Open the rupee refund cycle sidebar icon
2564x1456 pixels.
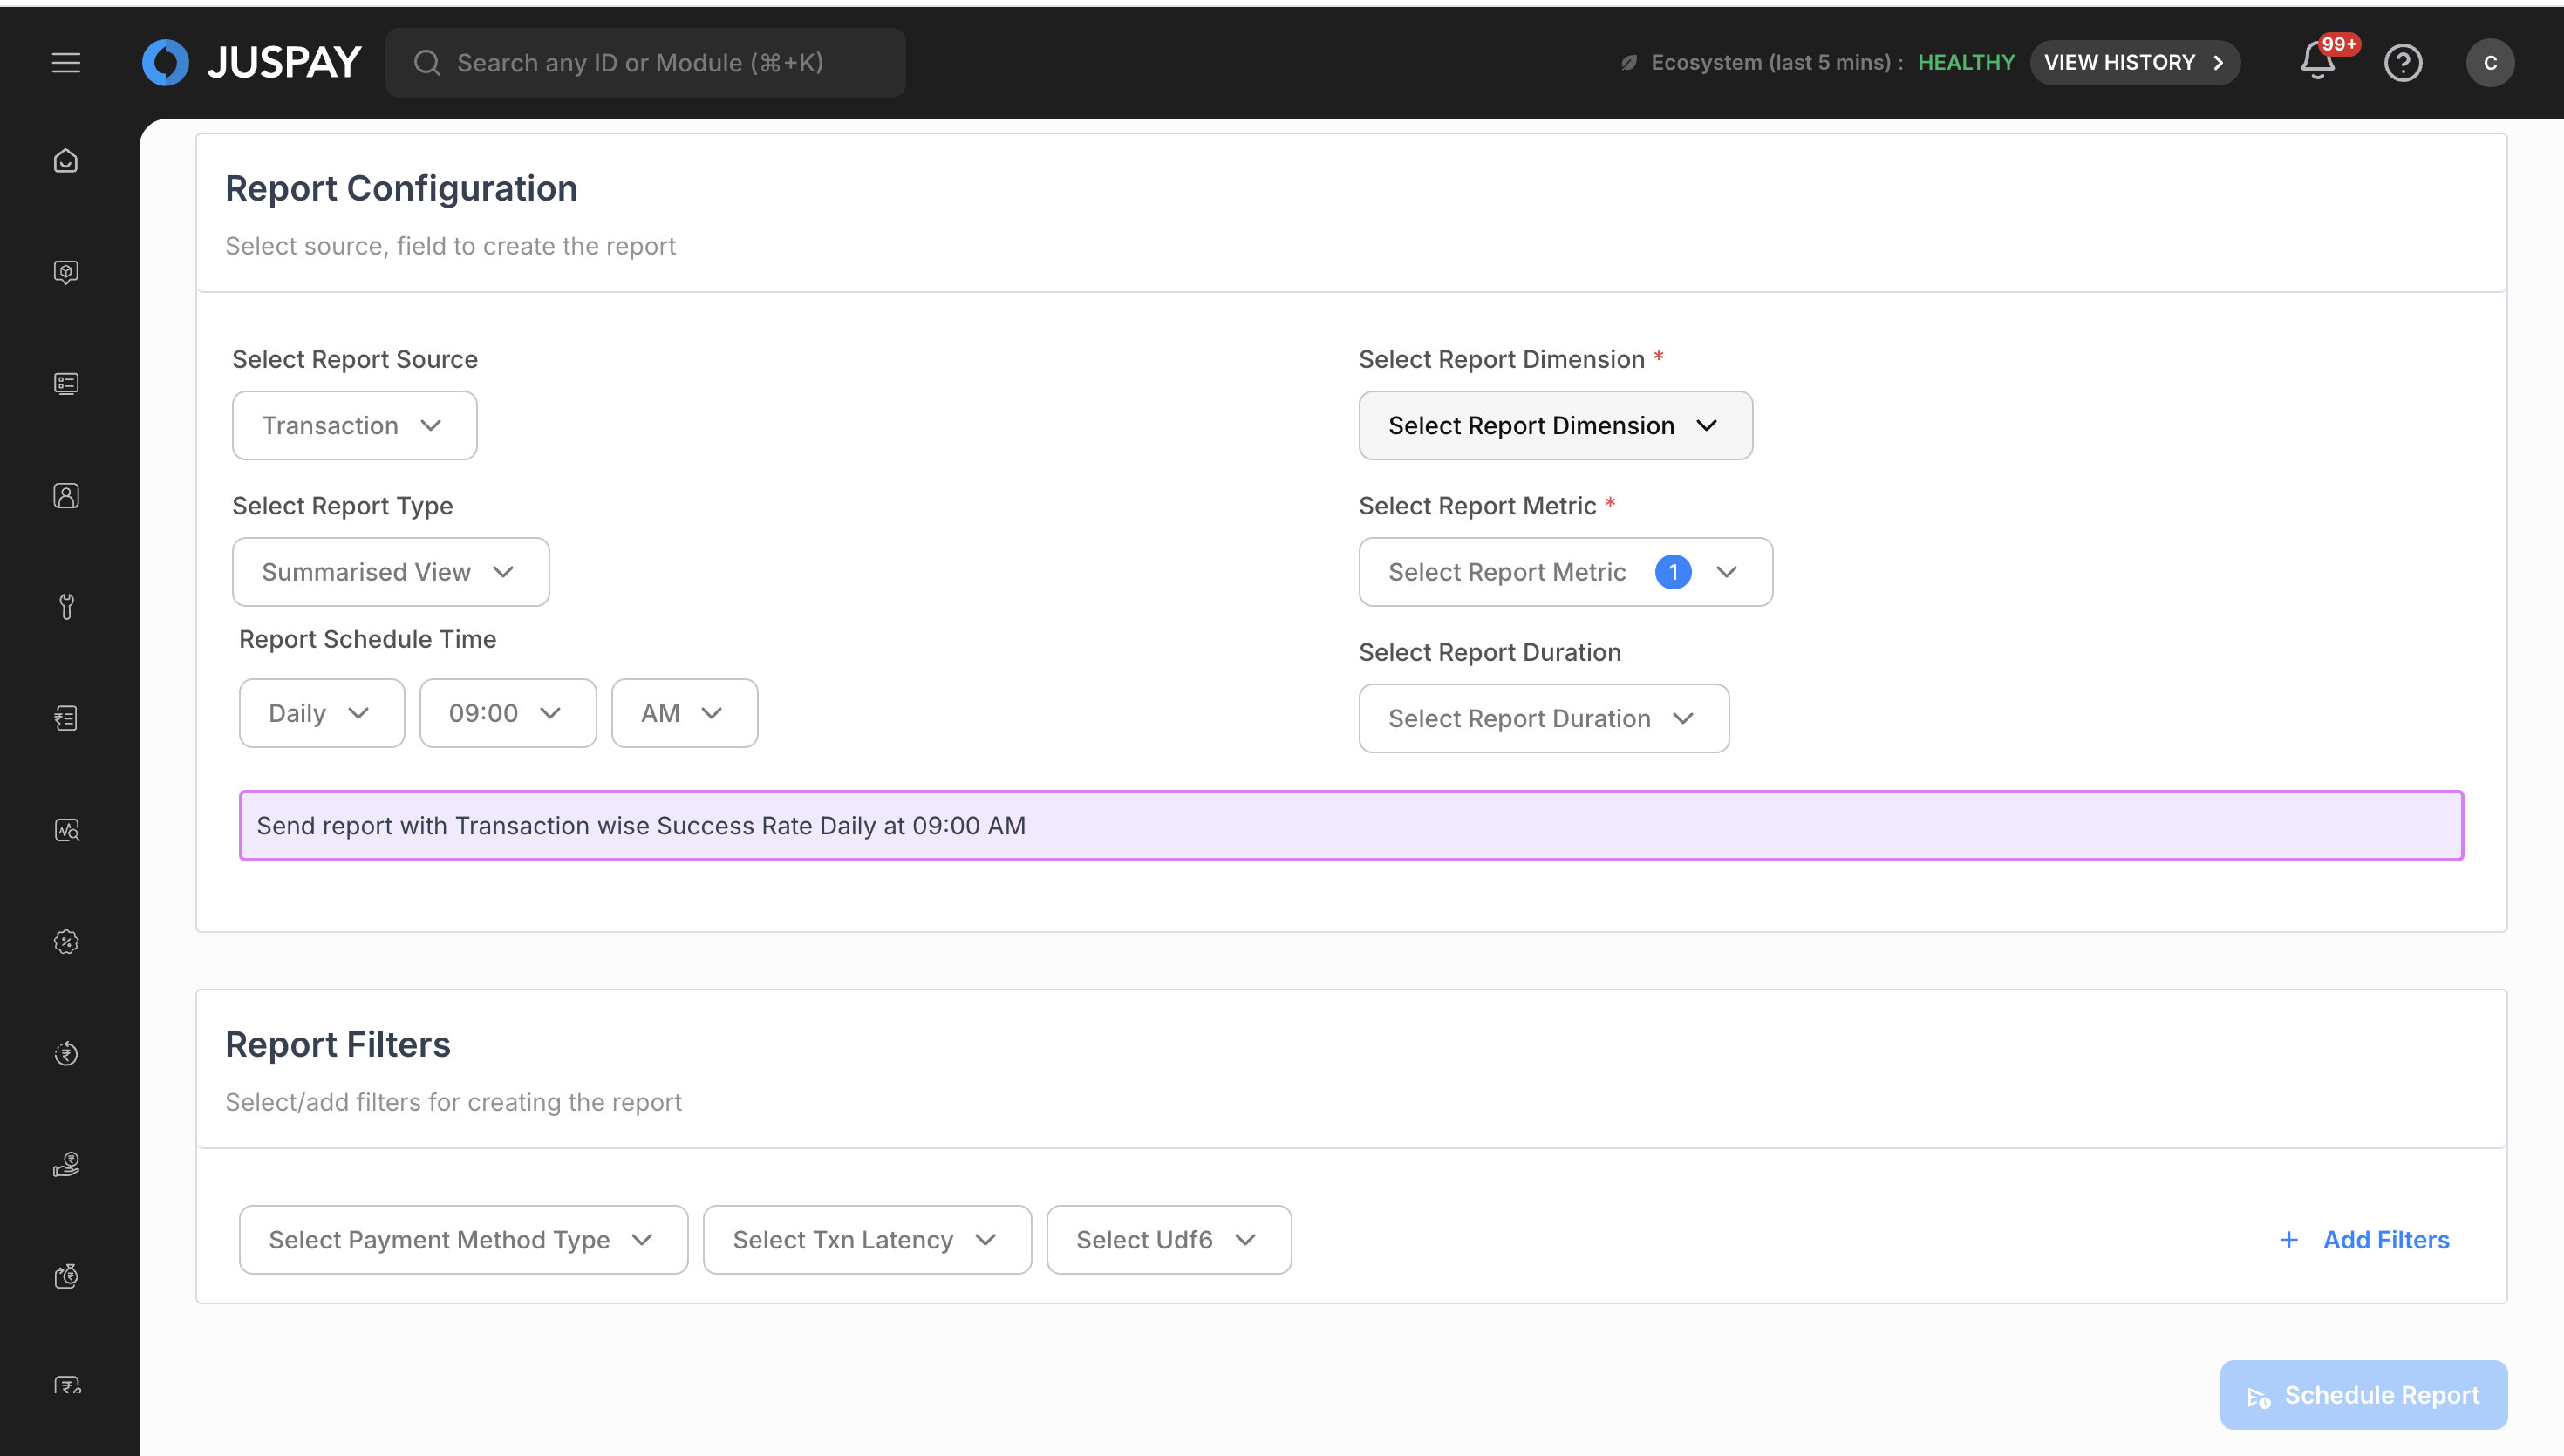66,1053
